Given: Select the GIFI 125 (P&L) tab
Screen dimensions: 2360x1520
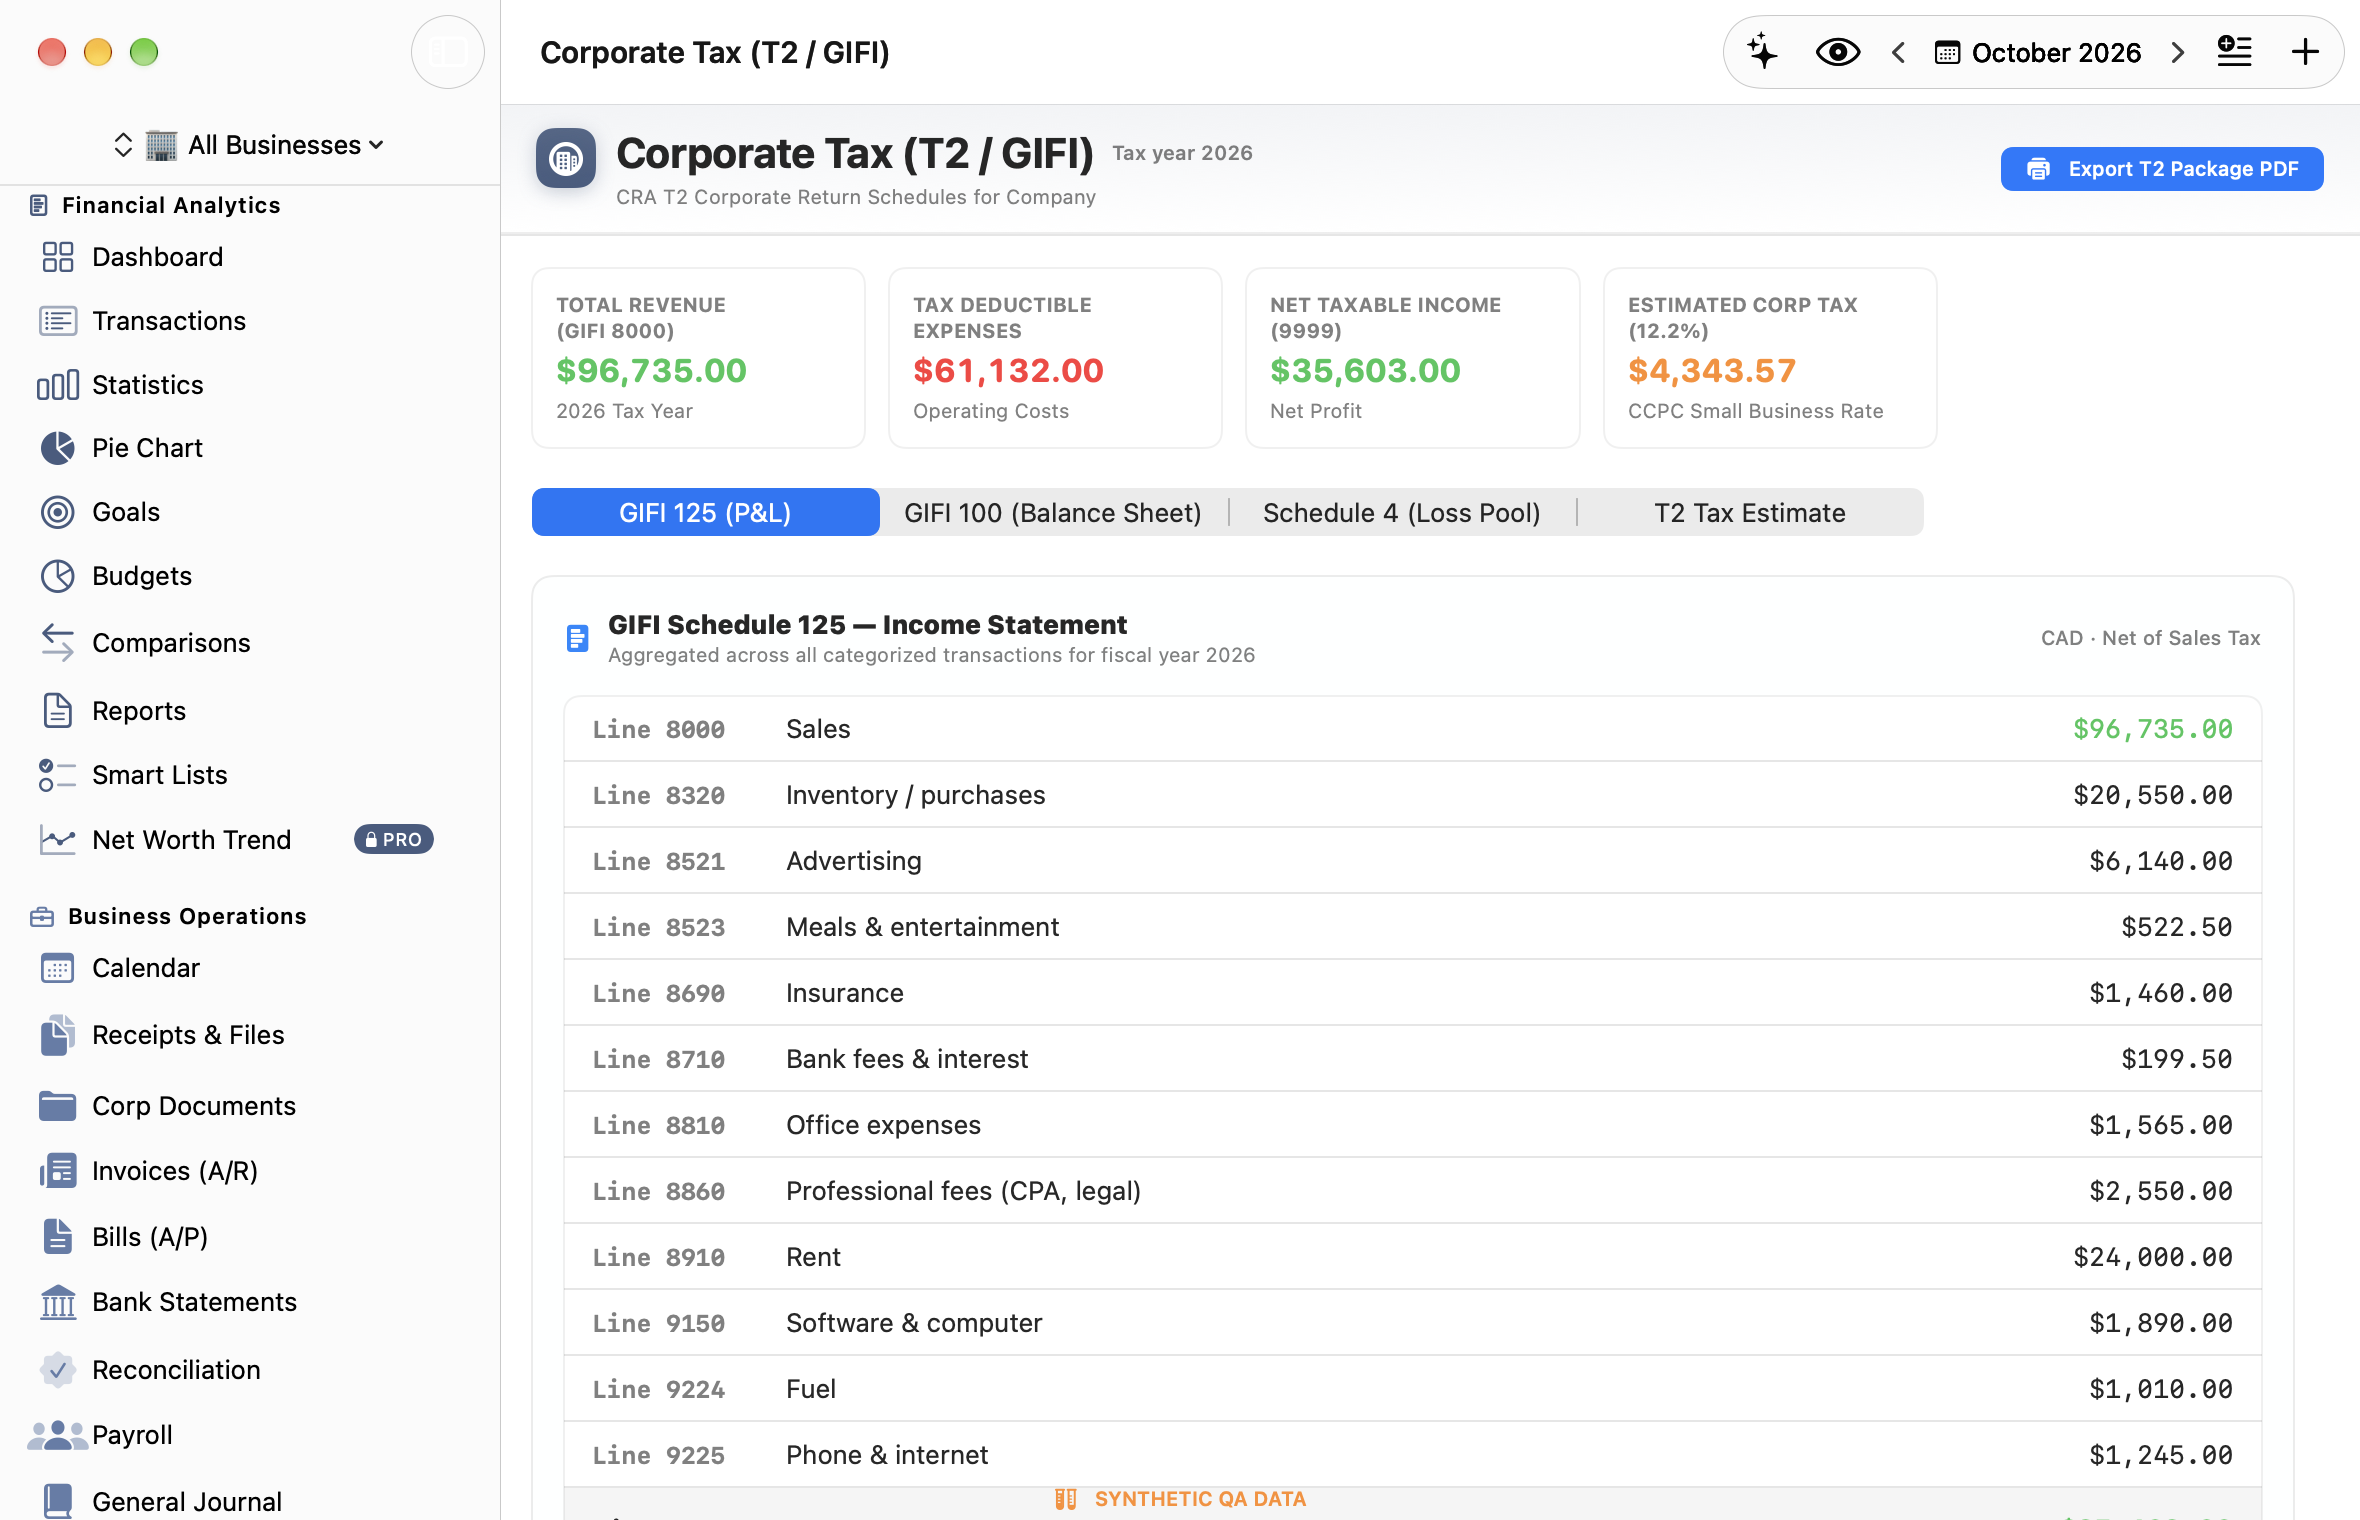Looking at the screenshot, I should (705, 512).
